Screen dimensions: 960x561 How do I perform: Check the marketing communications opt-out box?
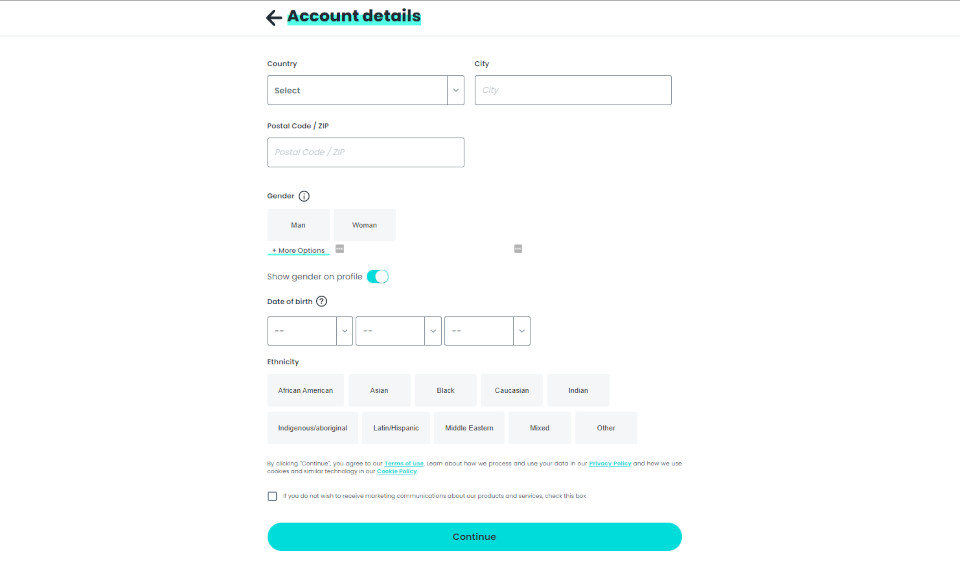coord(272,496)
